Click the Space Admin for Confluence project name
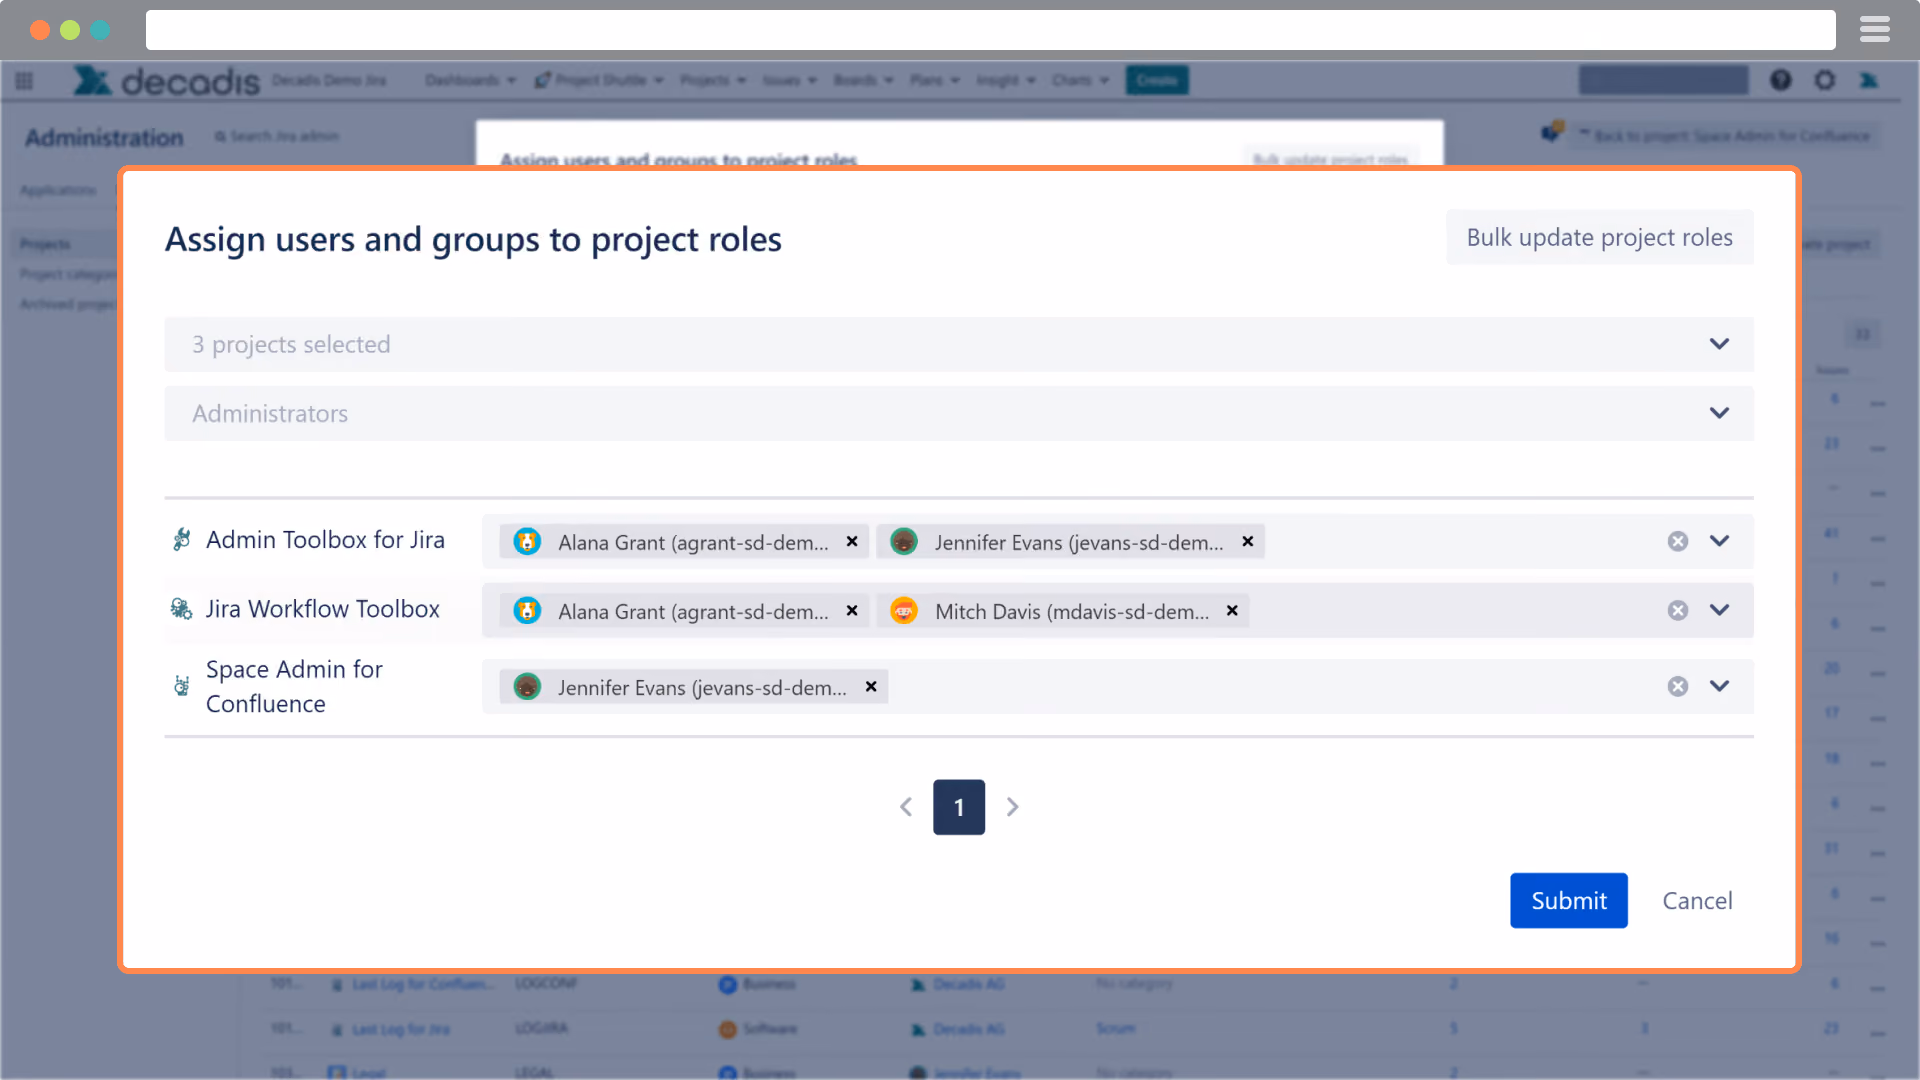The width and height of the screenshot is (1920, 1080). (x=294, y=686)
